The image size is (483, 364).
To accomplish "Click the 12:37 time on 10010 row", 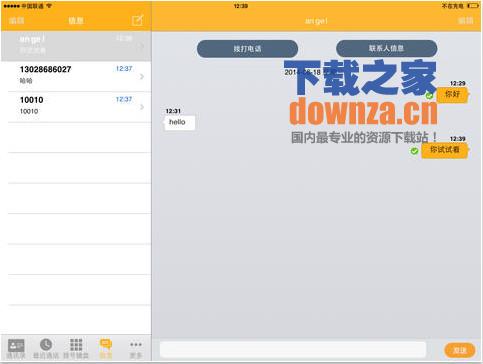I will [124, 99].
